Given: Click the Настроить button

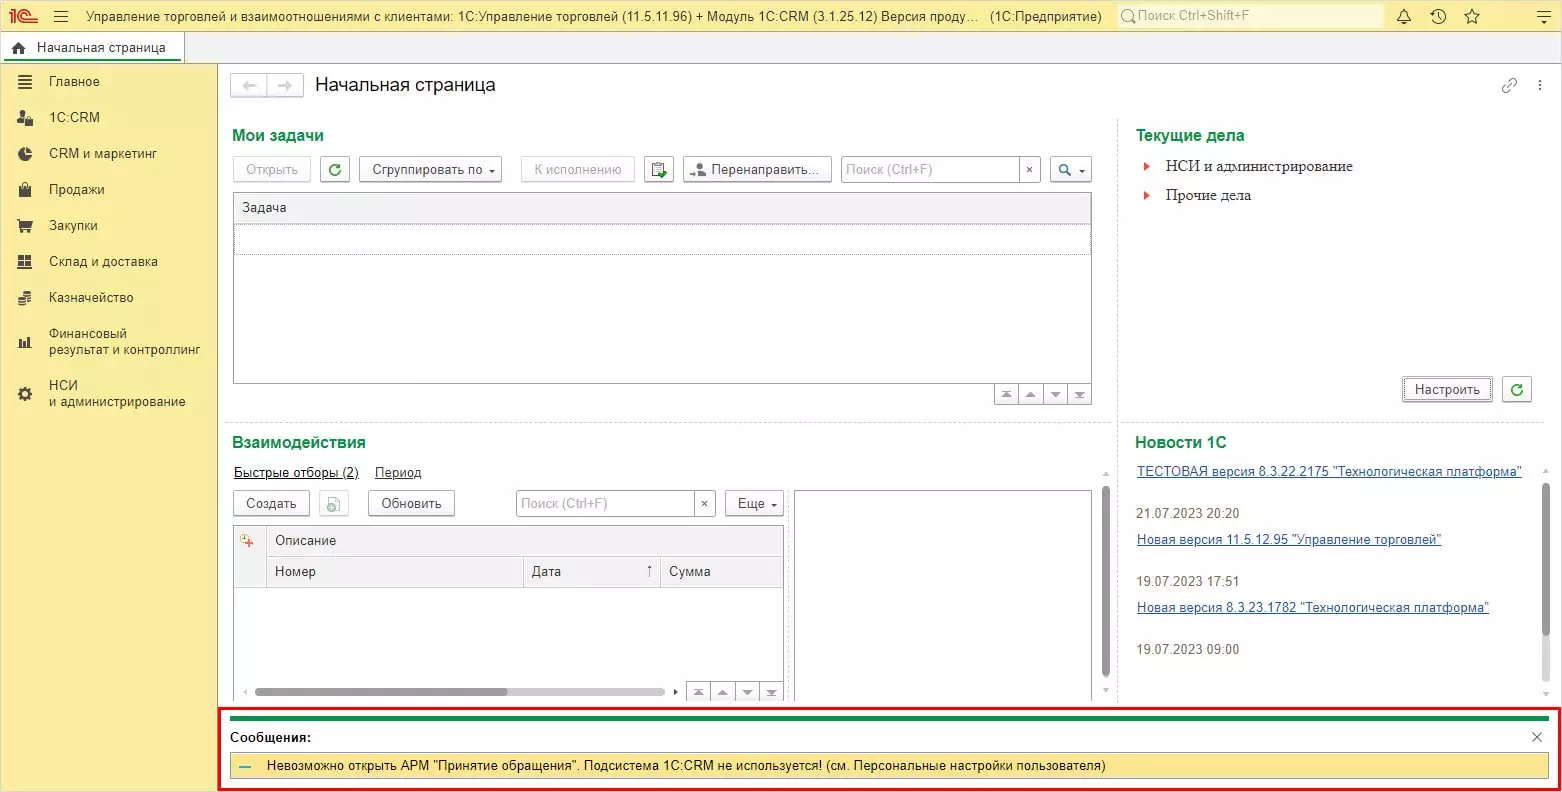Looking at the screenshot, I should tap(1447, 390).
